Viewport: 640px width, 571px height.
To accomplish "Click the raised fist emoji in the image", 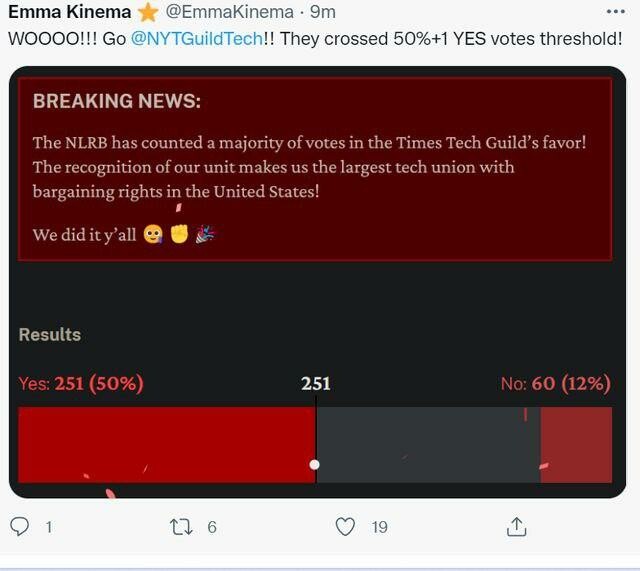I will click(x=179, y=235).
